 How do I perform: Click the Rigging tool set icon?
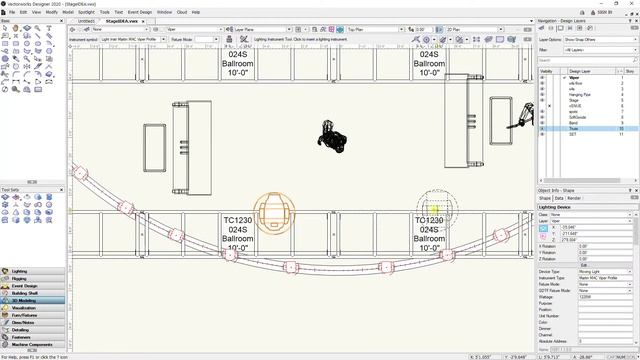[x=5, y=278]
